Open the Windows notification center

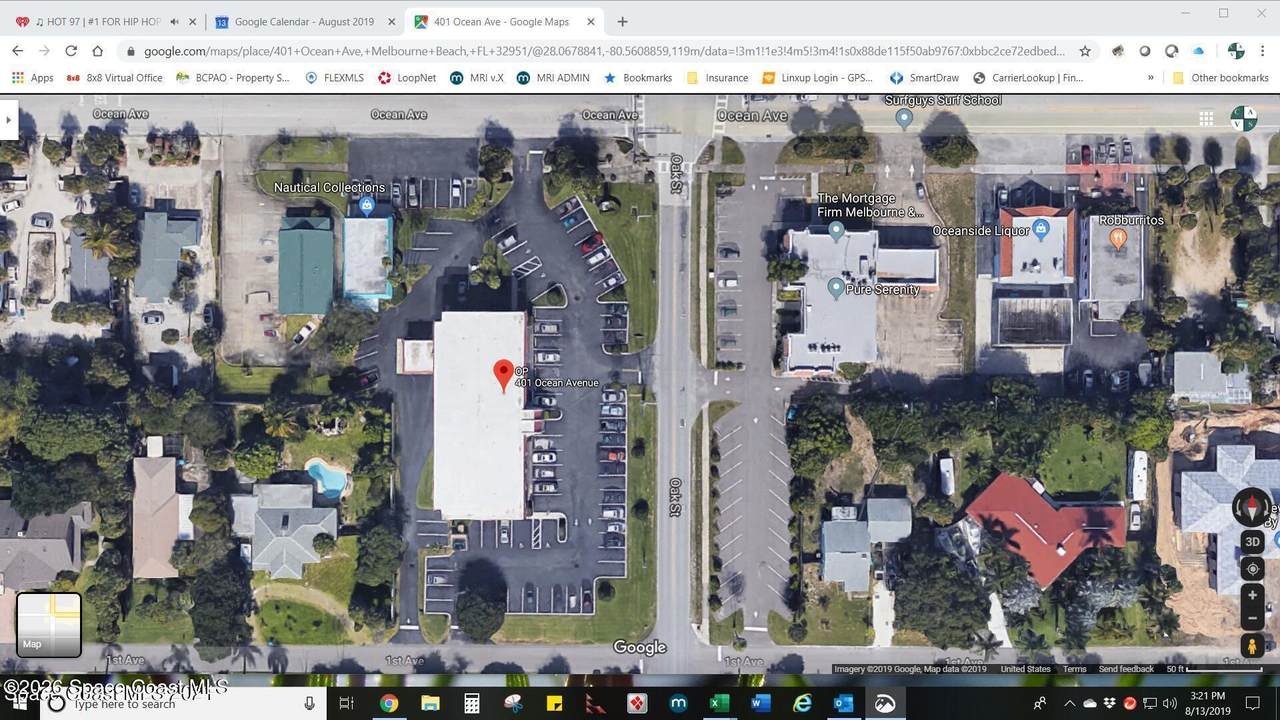pos(1253,704)
